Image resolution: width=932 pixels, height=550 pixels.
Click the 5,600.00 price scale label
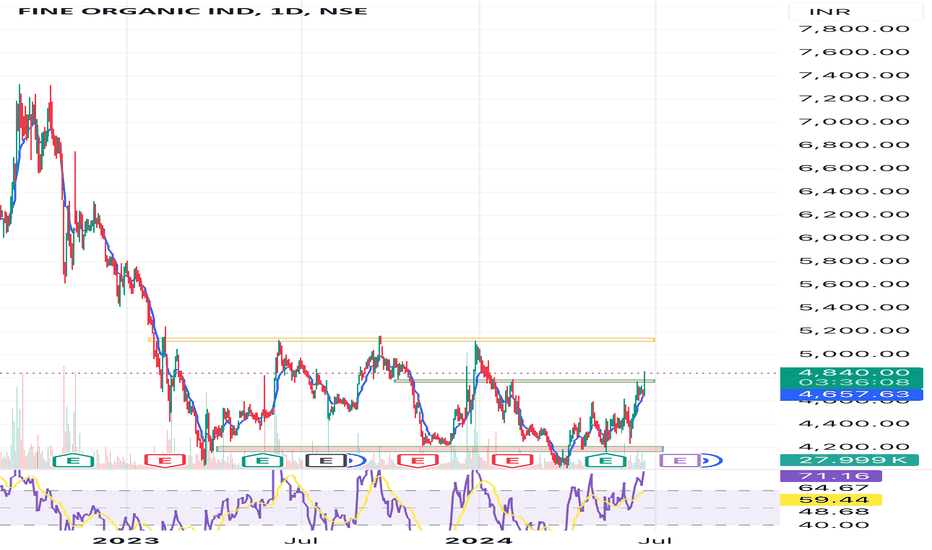(854, 284)
